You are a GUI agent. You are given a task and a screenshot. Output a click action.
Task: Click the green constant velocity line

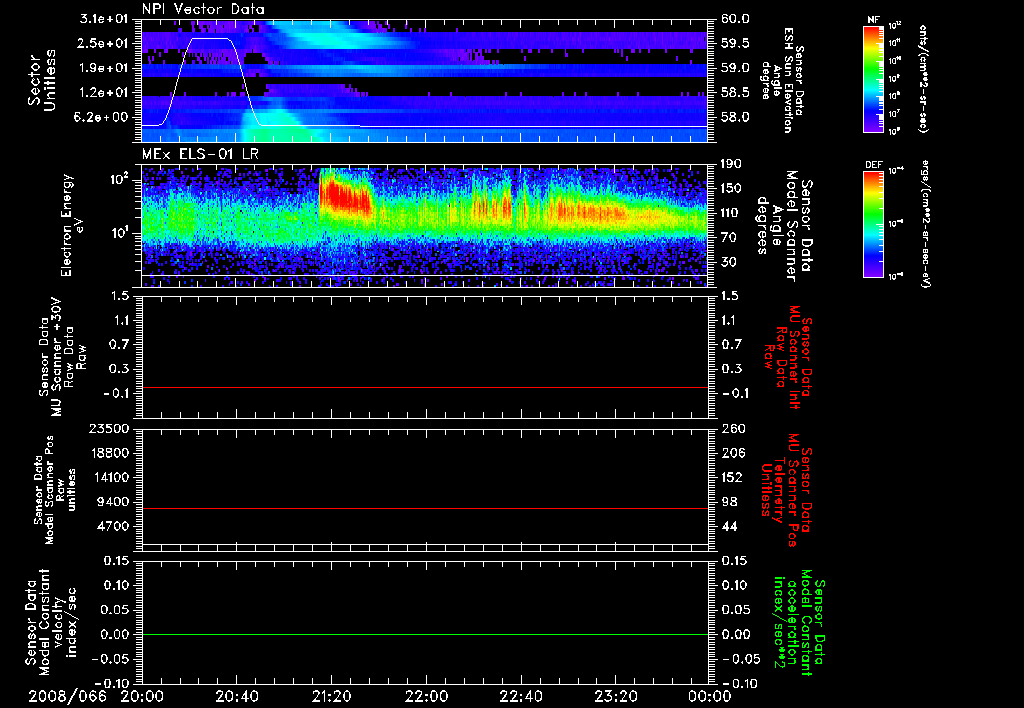[x=425, y=635]
